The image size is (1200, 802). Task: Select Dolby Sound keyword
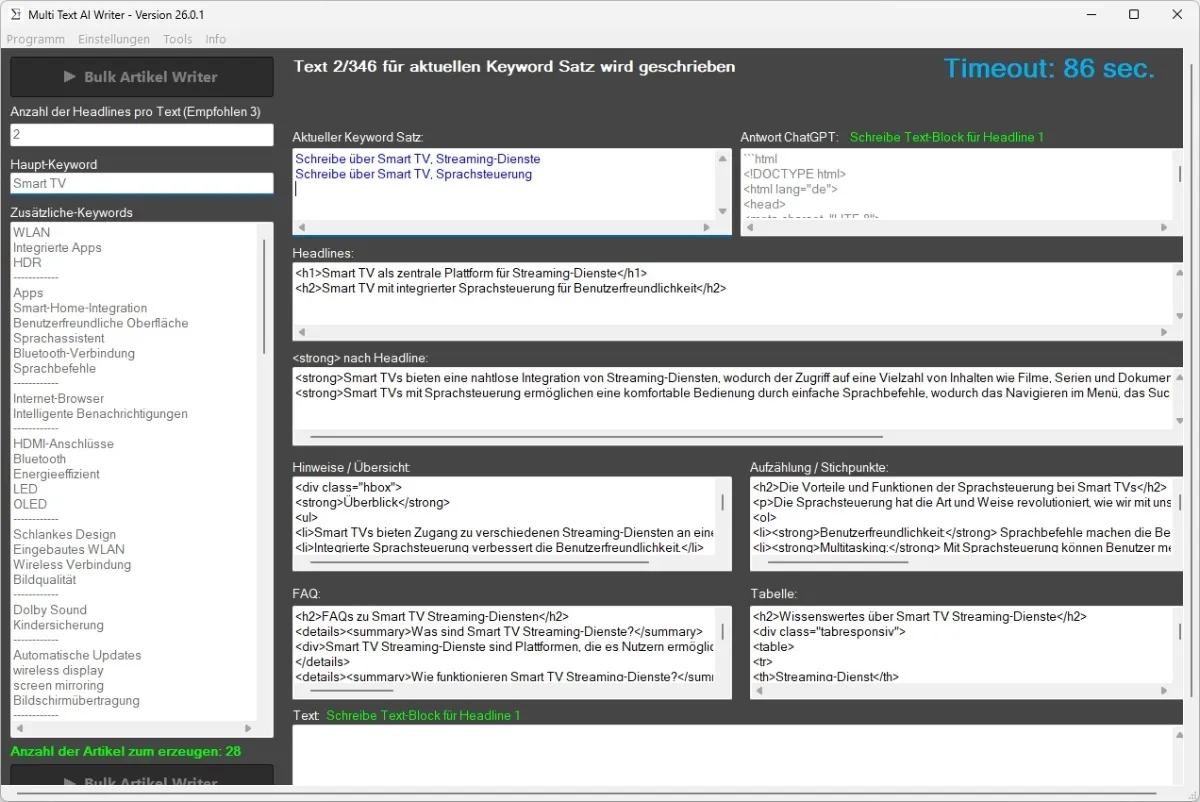pos(50,609)
